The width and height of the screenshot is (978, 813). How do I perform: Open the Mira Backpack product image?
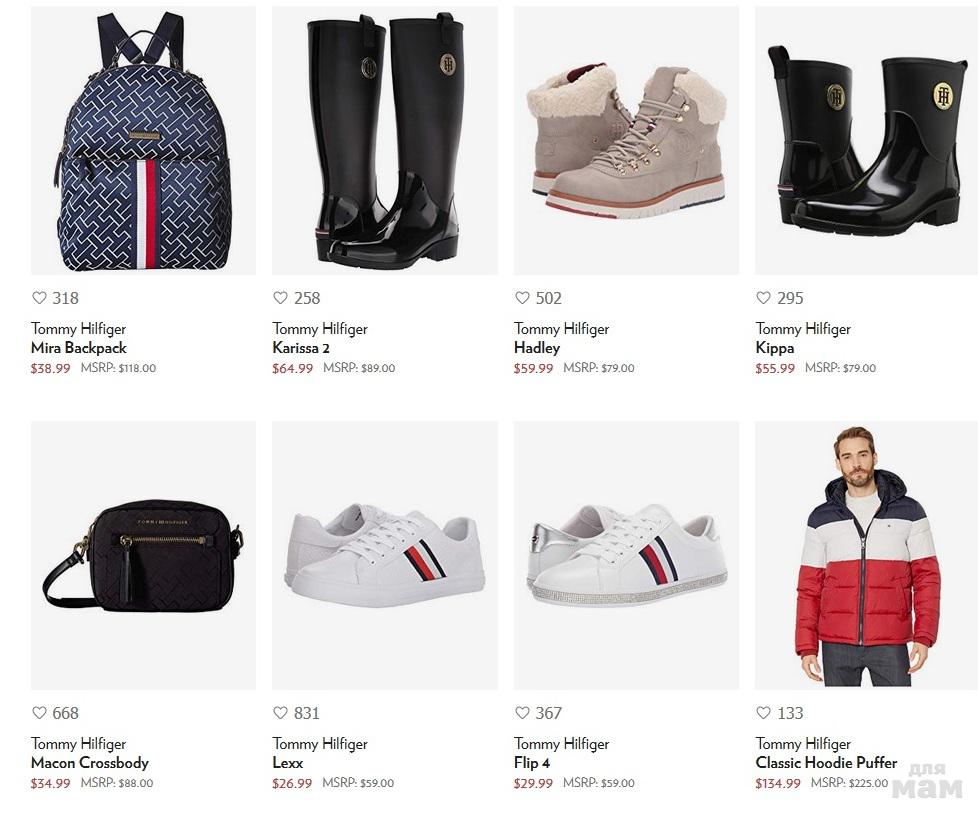[143, 140]
